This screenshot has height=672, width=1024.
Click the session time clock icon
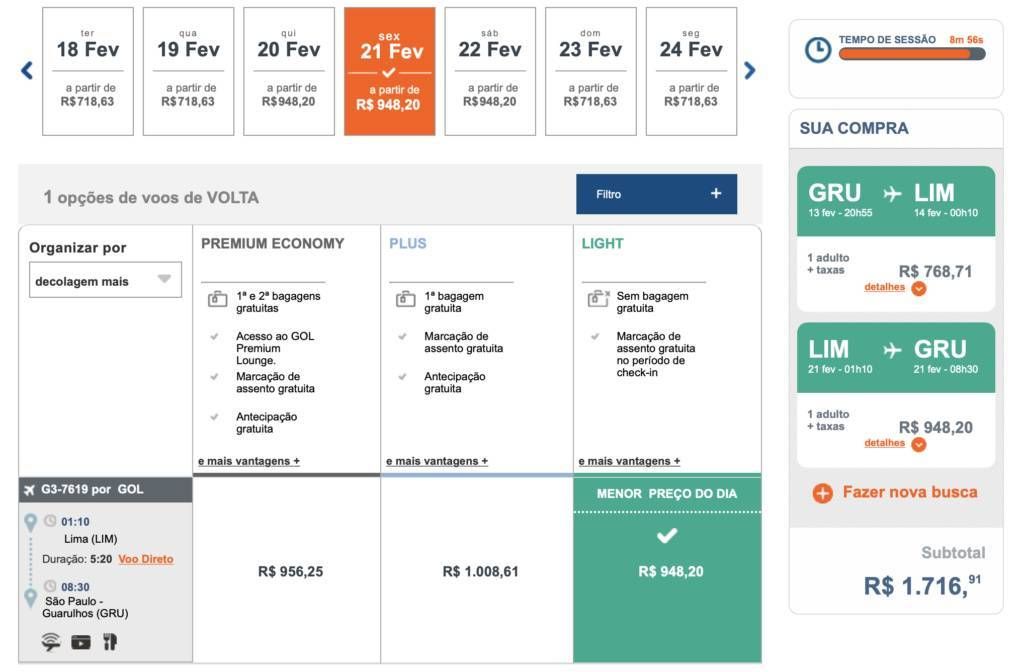point(817,50)
